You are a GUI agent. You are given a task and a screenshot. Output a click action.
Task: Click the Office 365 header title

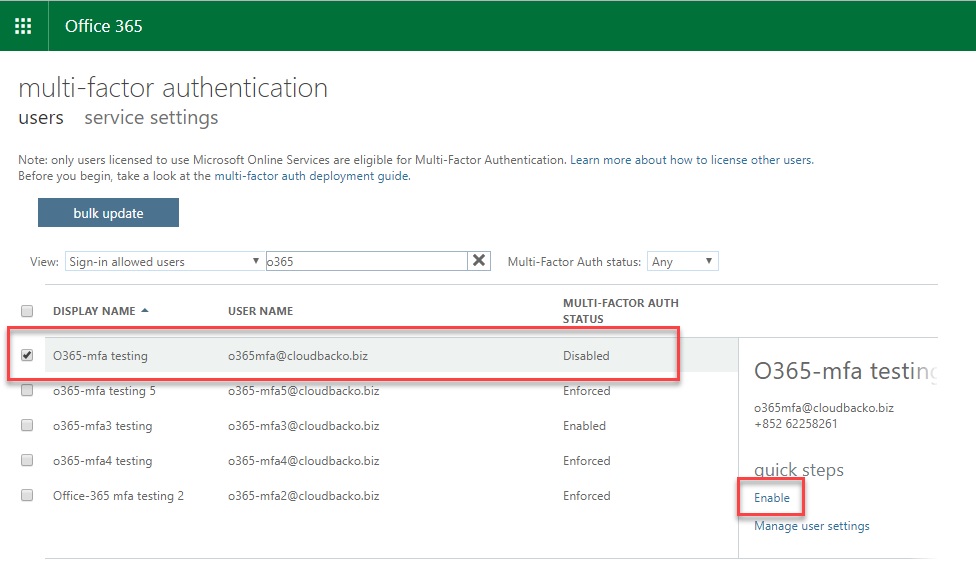pos(103,26)
